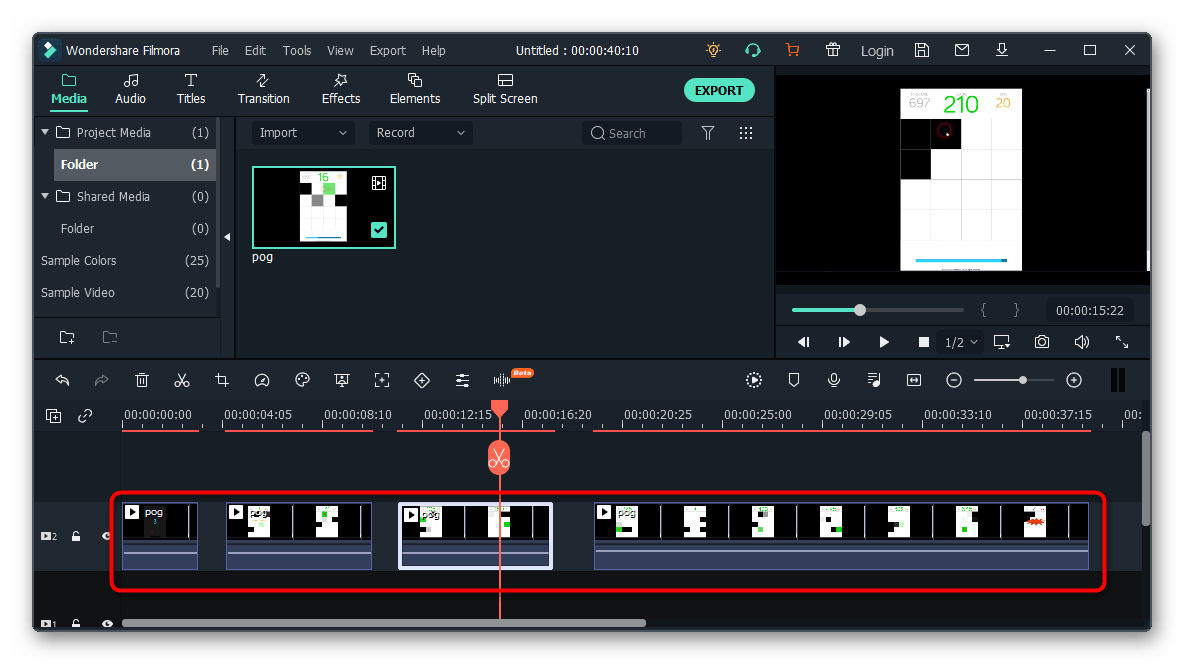This screenshot has height=664, width=1184.
Task: Click the Undo arrow icon
Action: 62,380
